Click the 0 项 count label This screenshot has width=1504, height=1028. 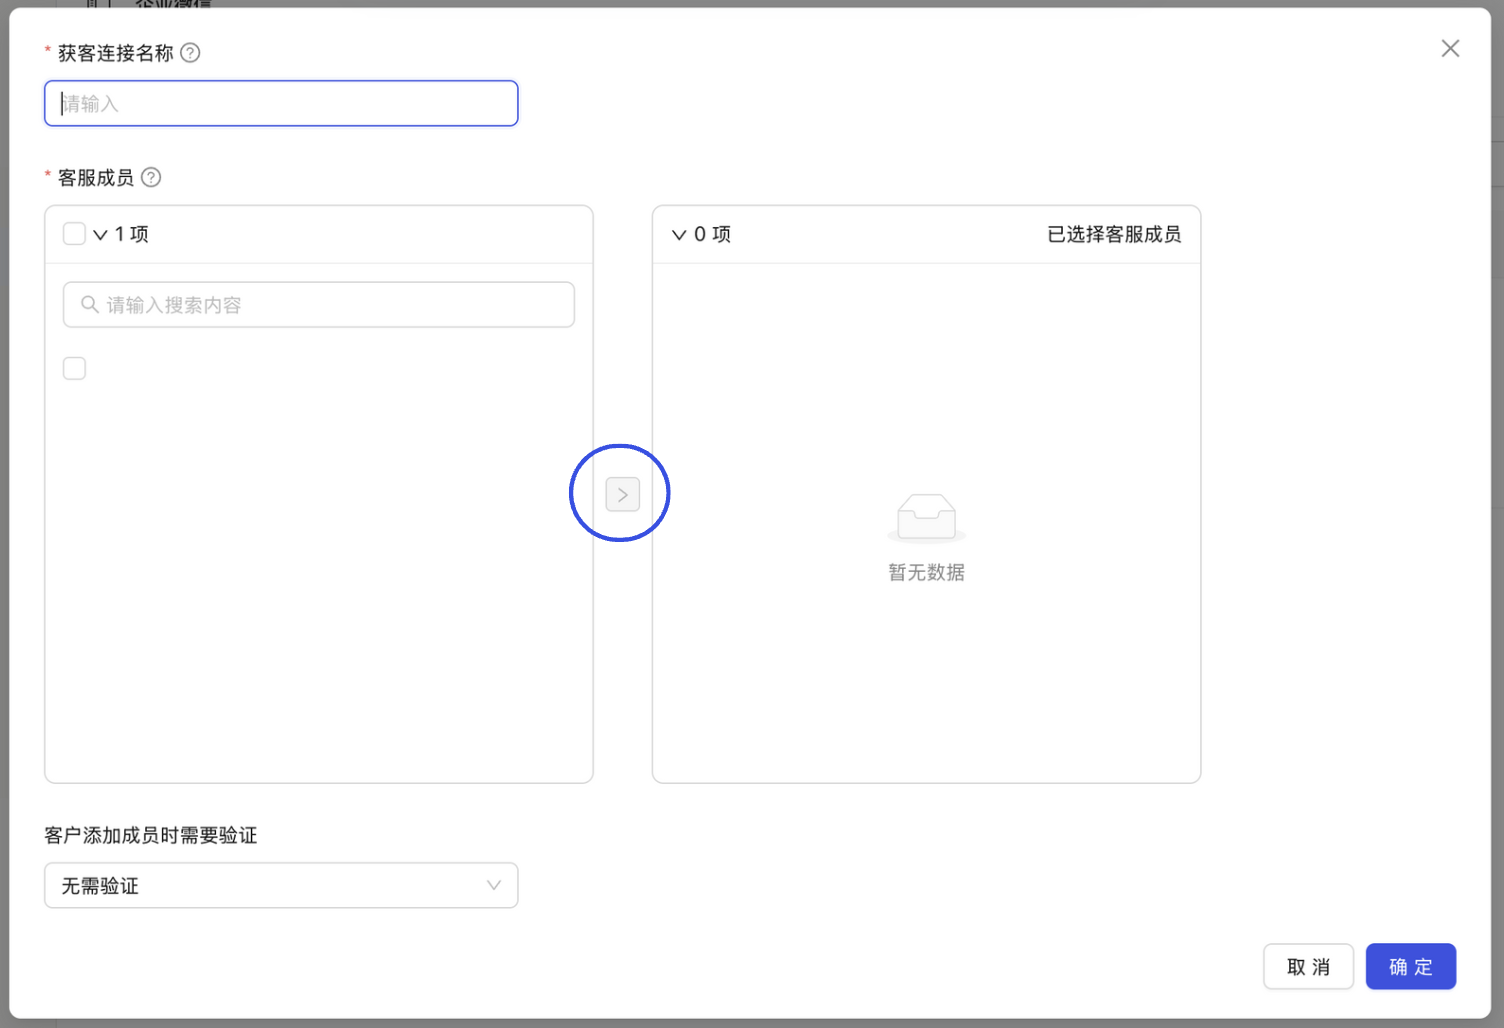pyautogui.click(x=712, y=233)
